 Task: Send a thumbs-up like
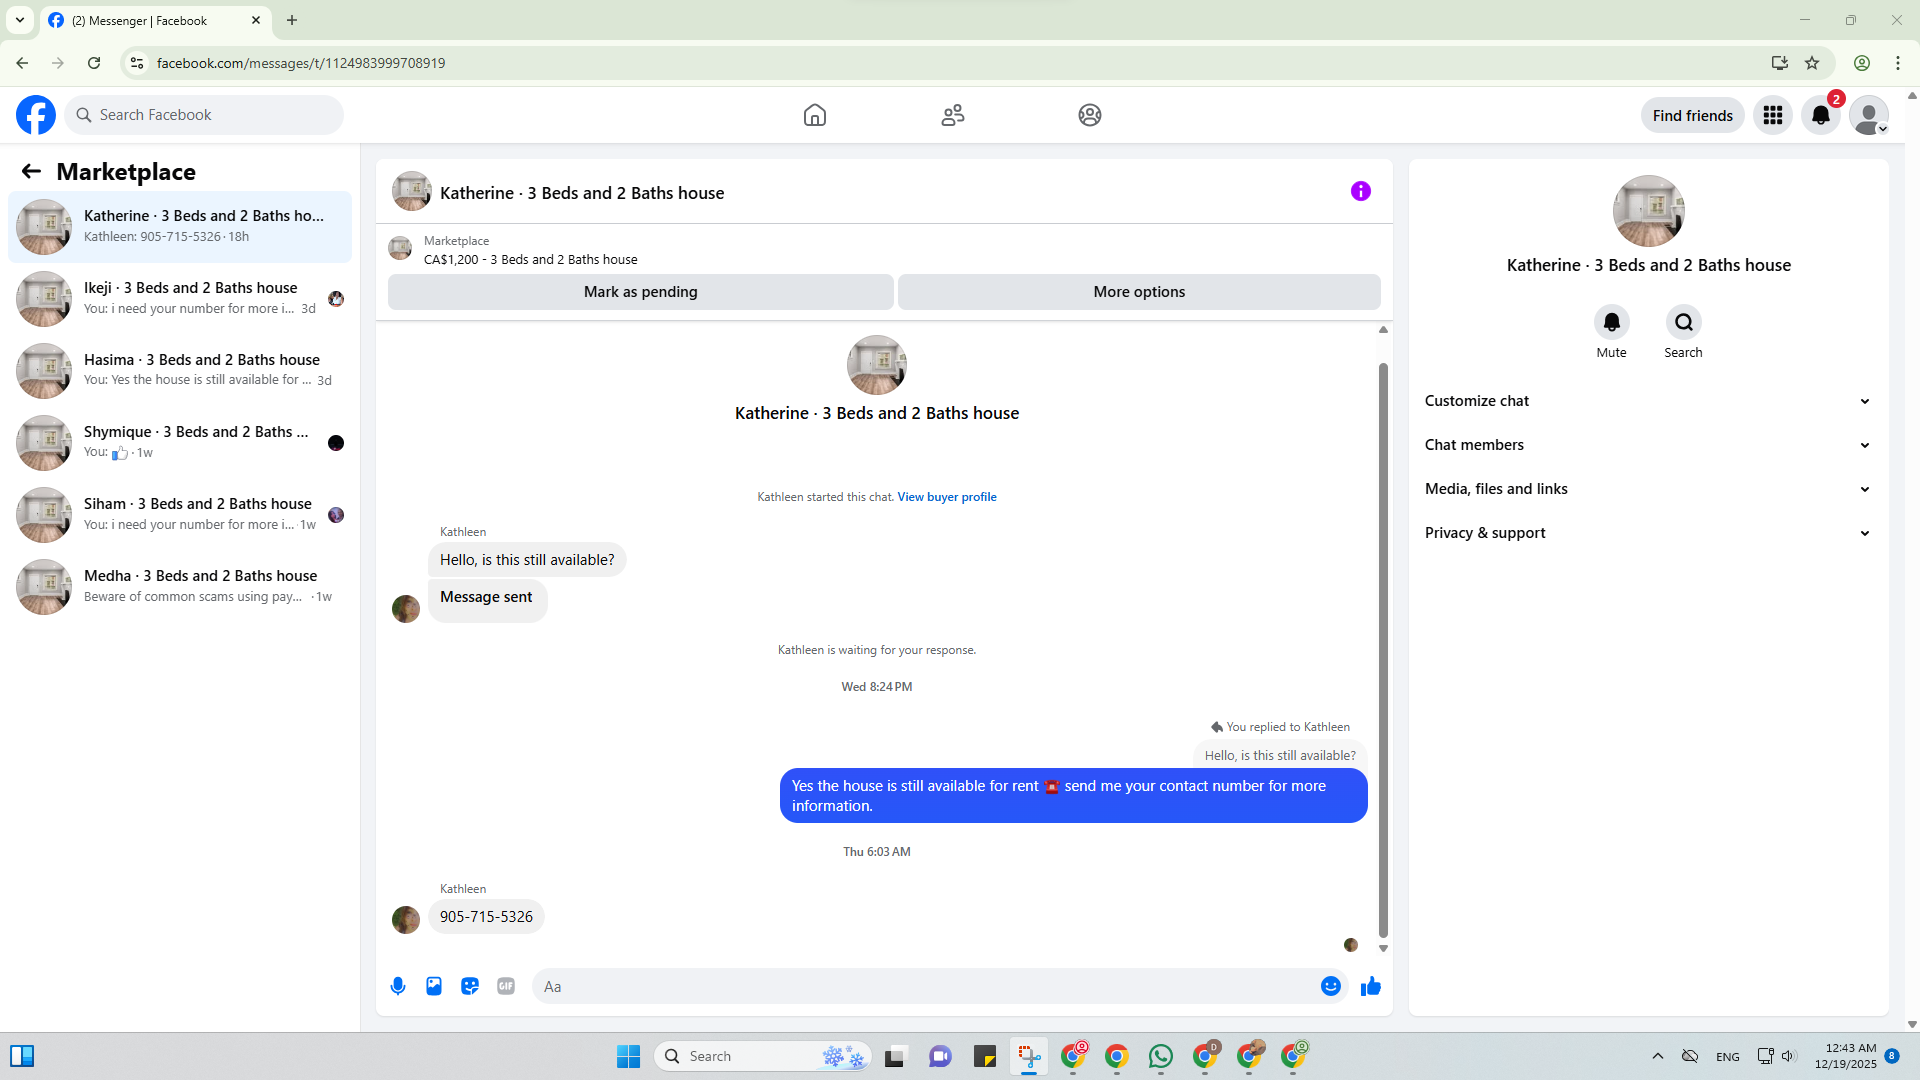[x=1370, y=986]
